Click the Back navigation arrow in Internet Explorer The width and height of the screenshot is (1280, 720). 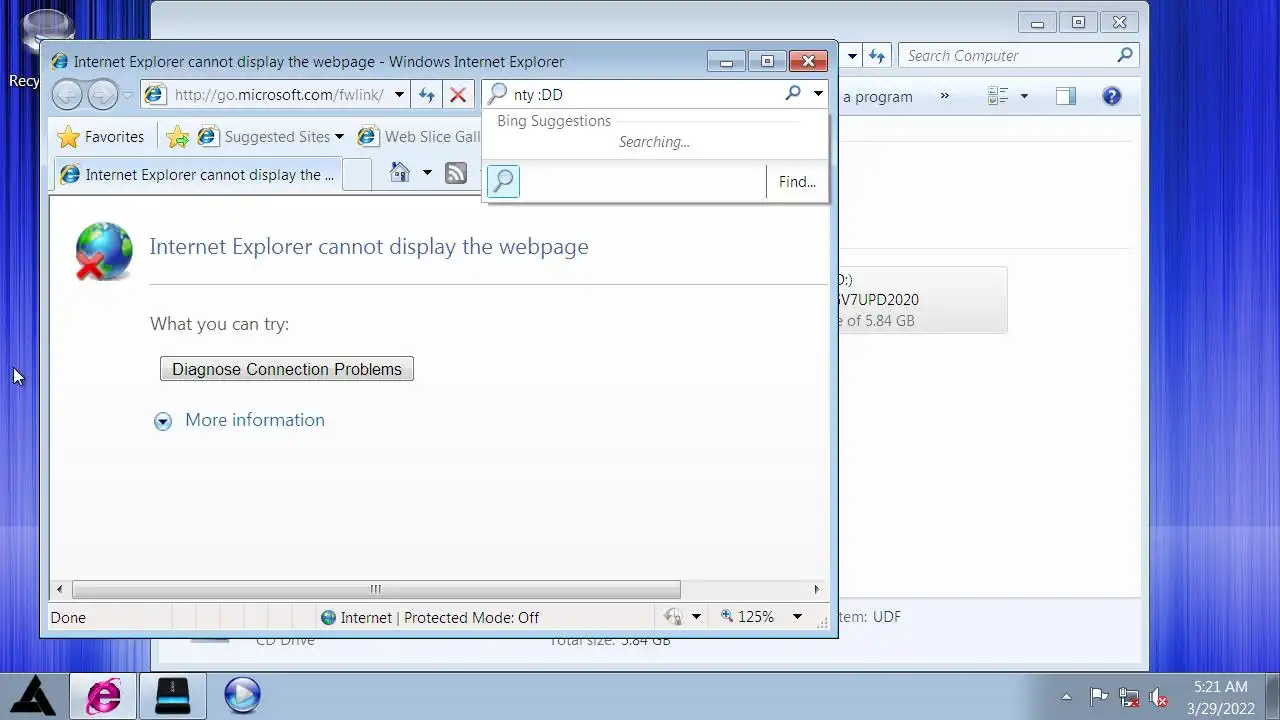[x=67, y=95]
